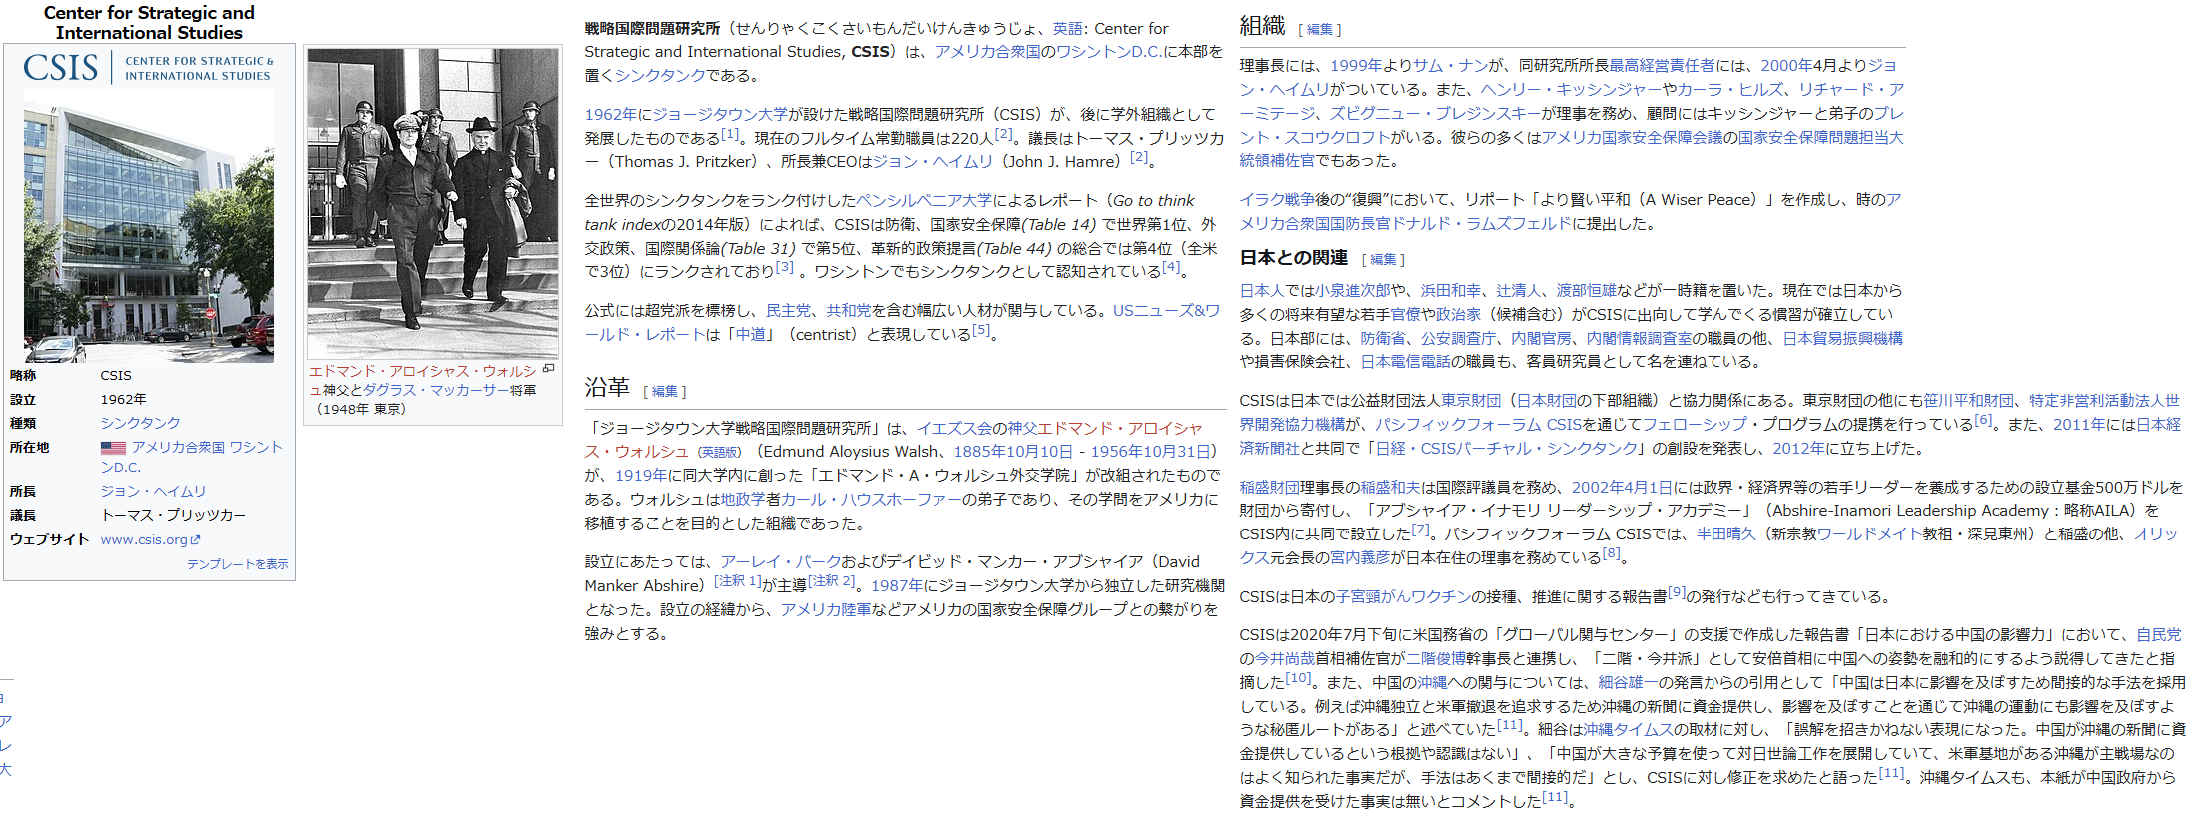The width and height of the screenshot is (2194, 818).
Task: Open the 最高経営責任者 link
Action: point(1662,66)
